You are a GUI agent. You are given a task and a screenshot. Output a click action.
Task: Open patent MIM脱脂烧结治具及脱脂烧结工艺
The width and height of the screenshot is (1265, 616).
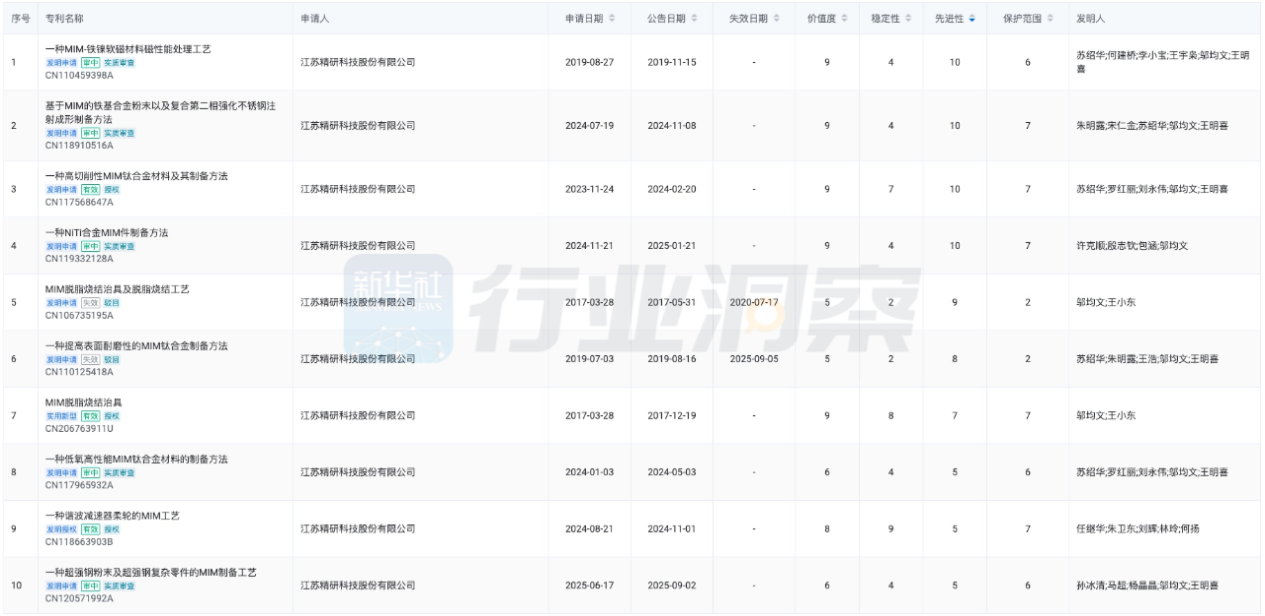117,289
